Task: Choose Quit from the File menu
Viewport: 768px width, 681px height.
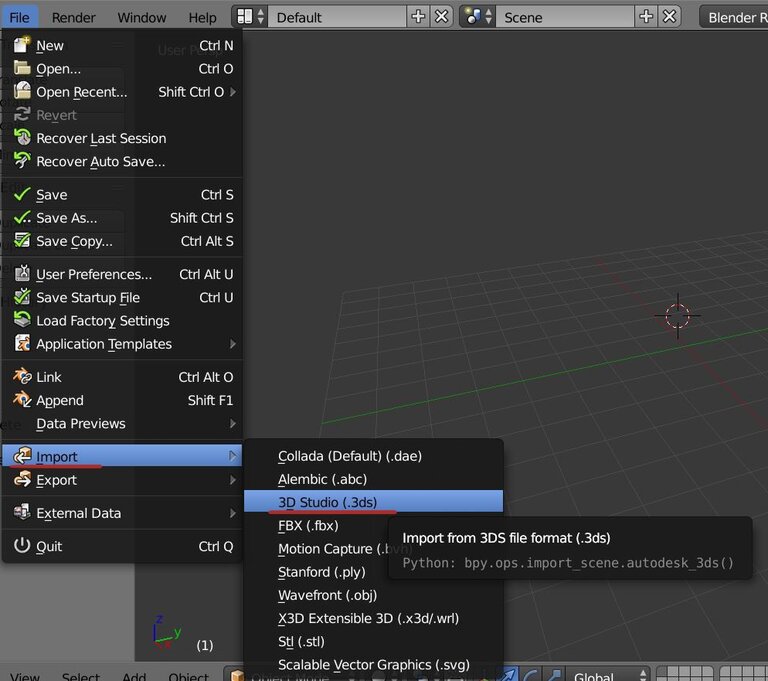Action: [x=122, y=546]
